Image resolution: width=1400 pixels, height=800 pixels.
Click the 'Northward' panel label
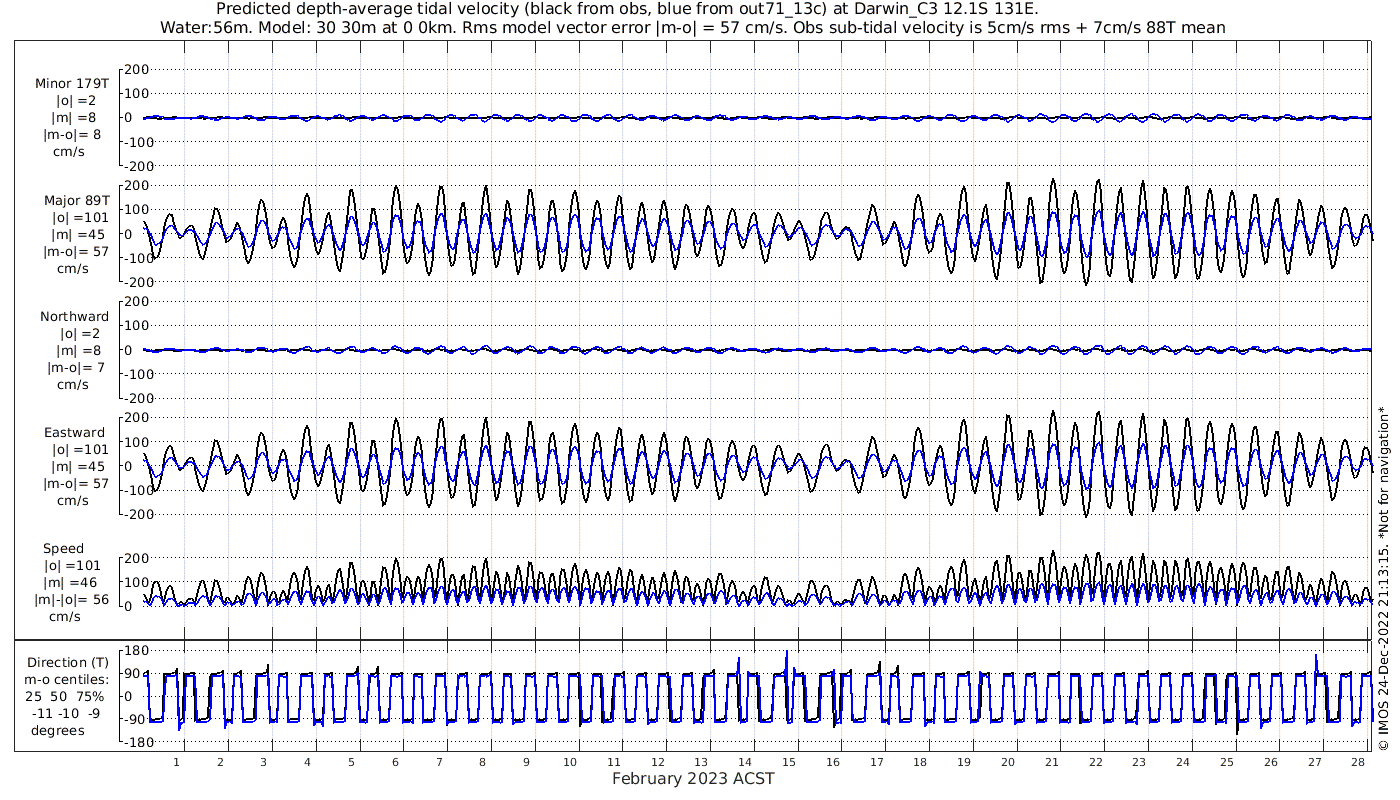74,317
